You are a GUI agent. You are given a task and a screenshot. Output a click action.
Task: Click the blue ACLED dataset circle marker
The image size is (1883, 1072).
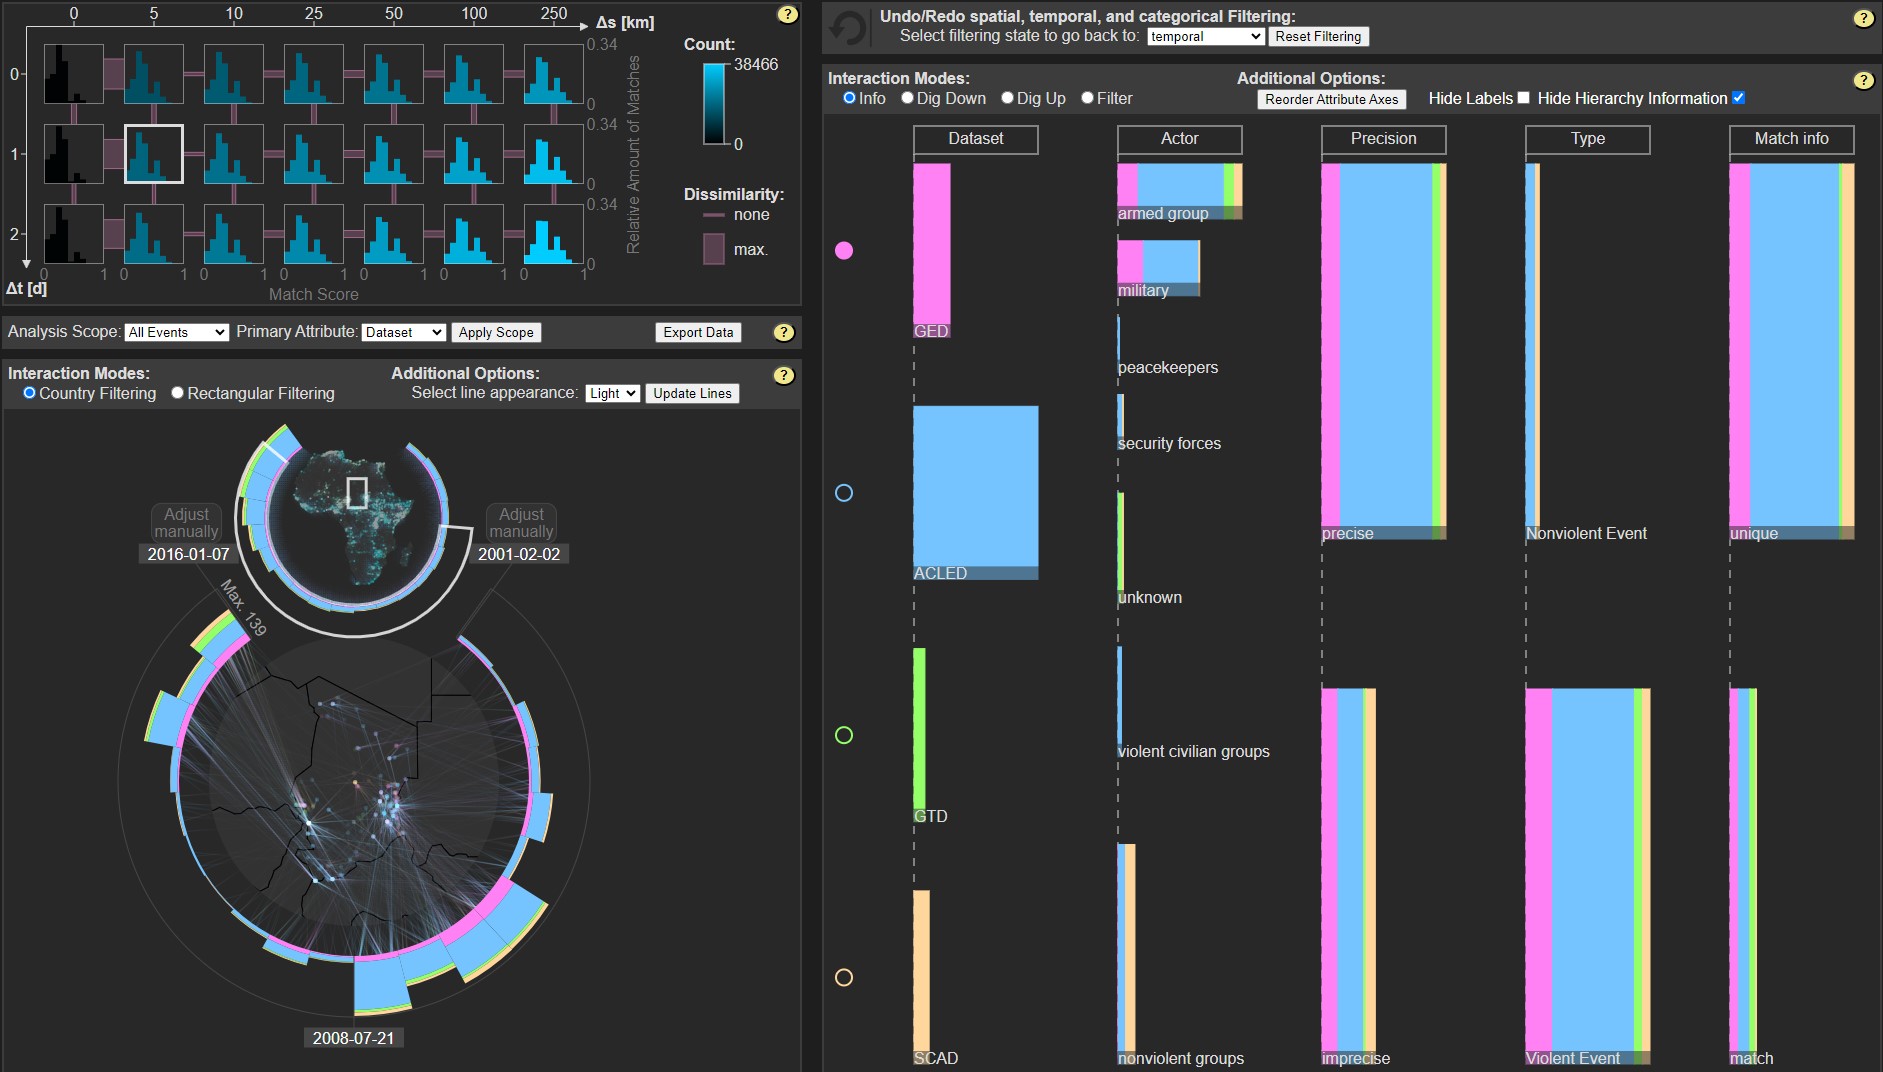[844, 493]
